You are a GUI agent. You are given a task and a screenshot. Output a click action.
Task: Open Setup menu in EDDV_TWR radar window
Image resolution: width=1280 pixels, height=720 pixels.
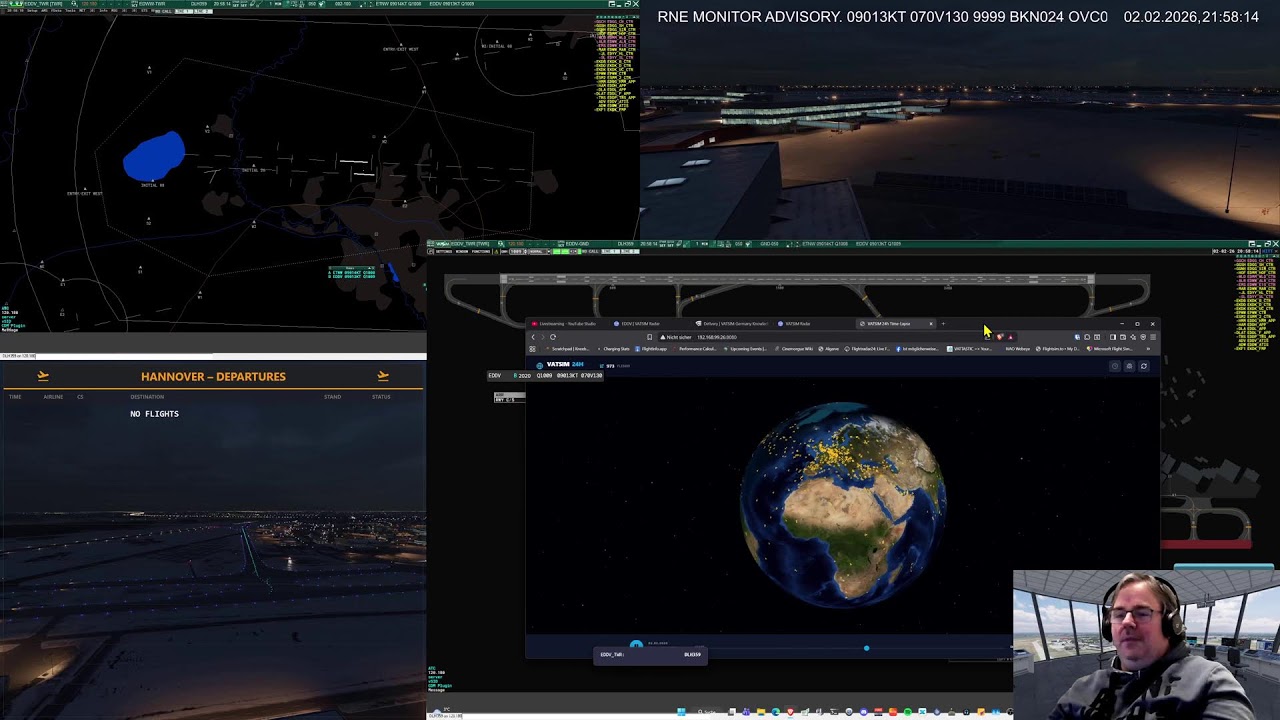[32, 11]
